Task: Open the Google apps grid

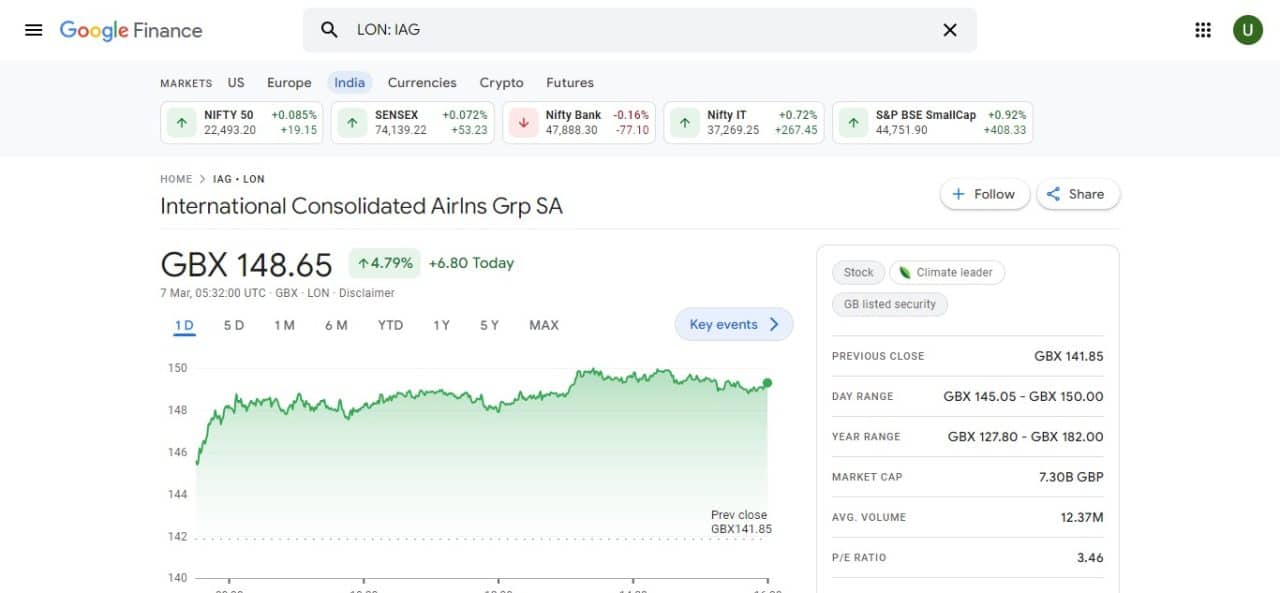Action: pos(1203,30)
